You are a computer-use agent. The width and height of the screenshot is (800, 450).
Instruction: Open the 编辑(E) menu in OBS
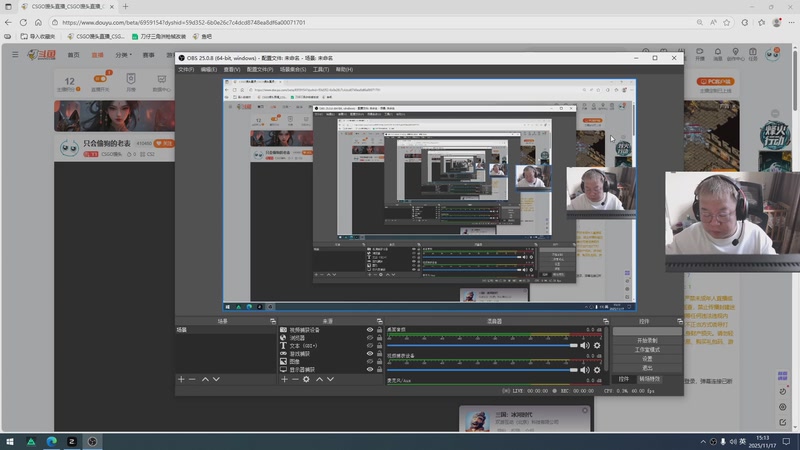[x=209, y=69]
